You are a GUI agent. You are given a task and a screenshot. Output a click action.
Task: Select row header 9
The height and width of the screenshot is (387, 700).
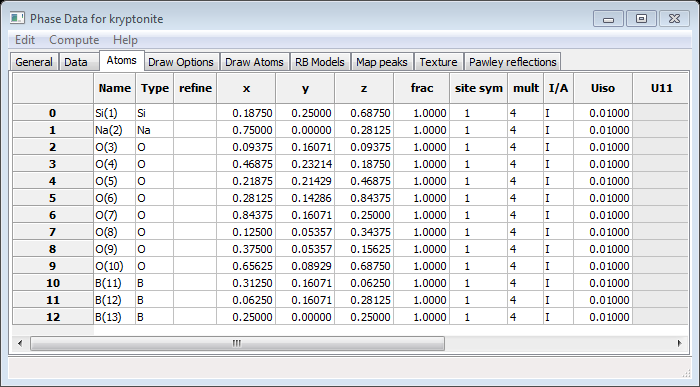(53, 266)
